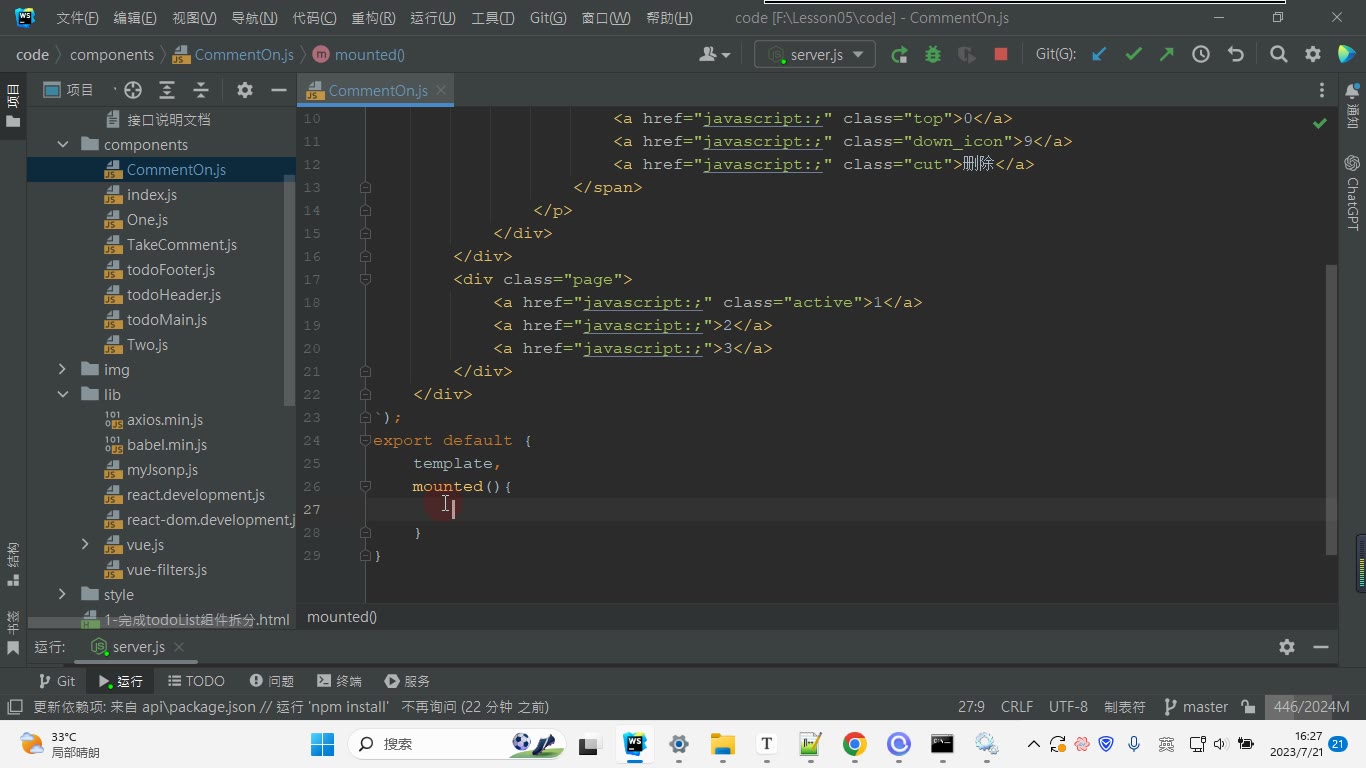Open TakeComment.js in project tree
1366x768 pixels.
182,245
